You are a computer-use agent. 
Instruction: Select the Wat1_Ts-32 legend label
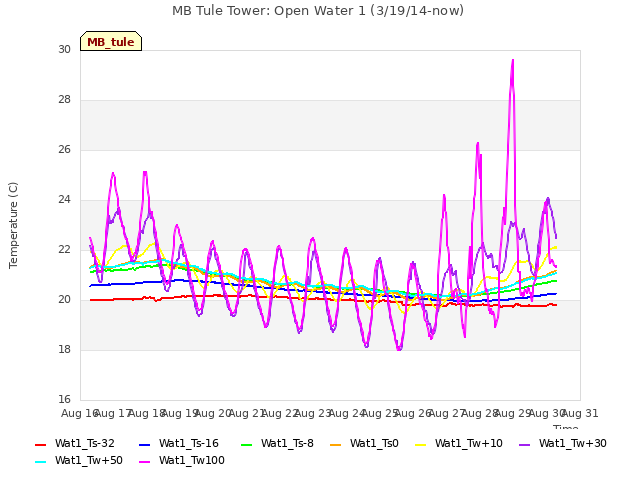pyautogui.click(x=84, y=443)
